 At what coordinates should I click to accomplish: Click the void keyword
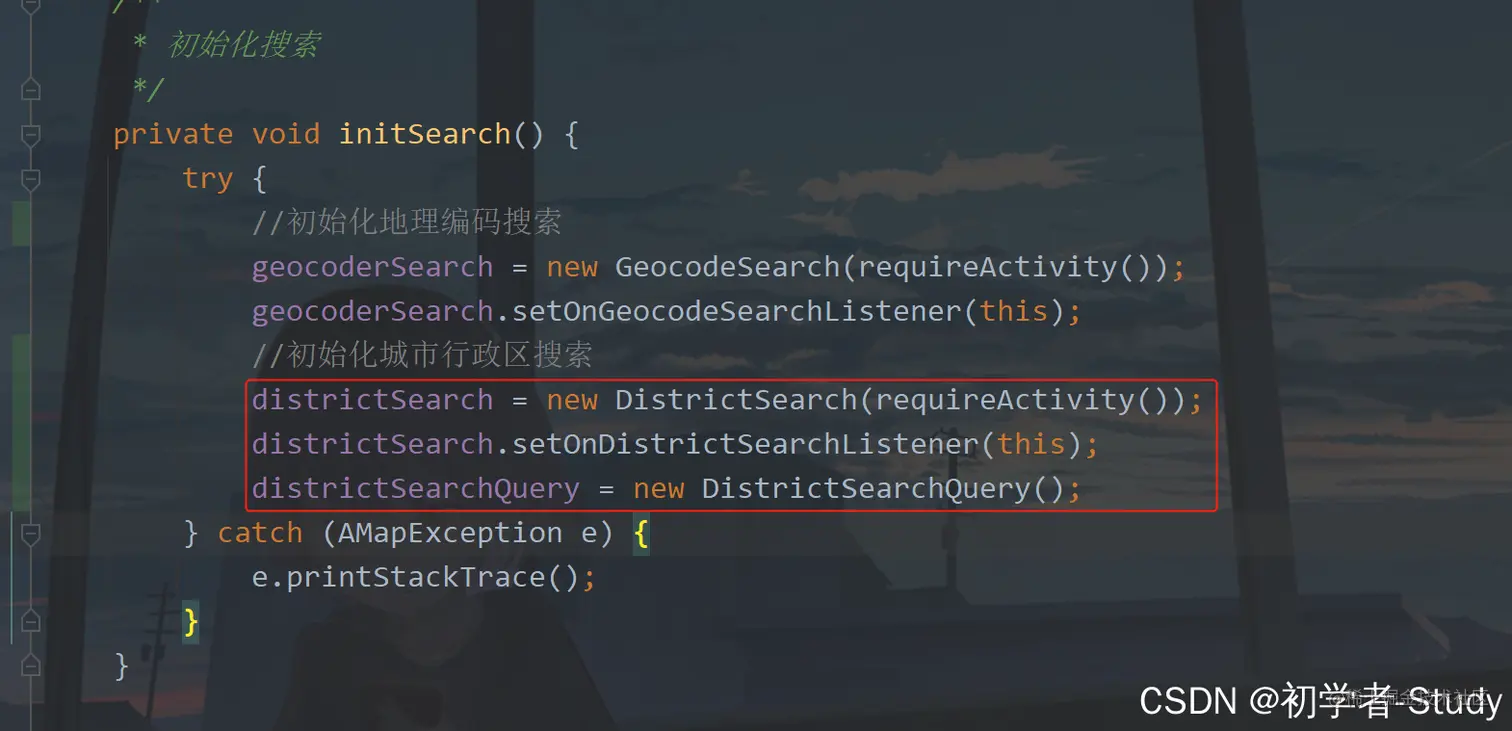286,134
